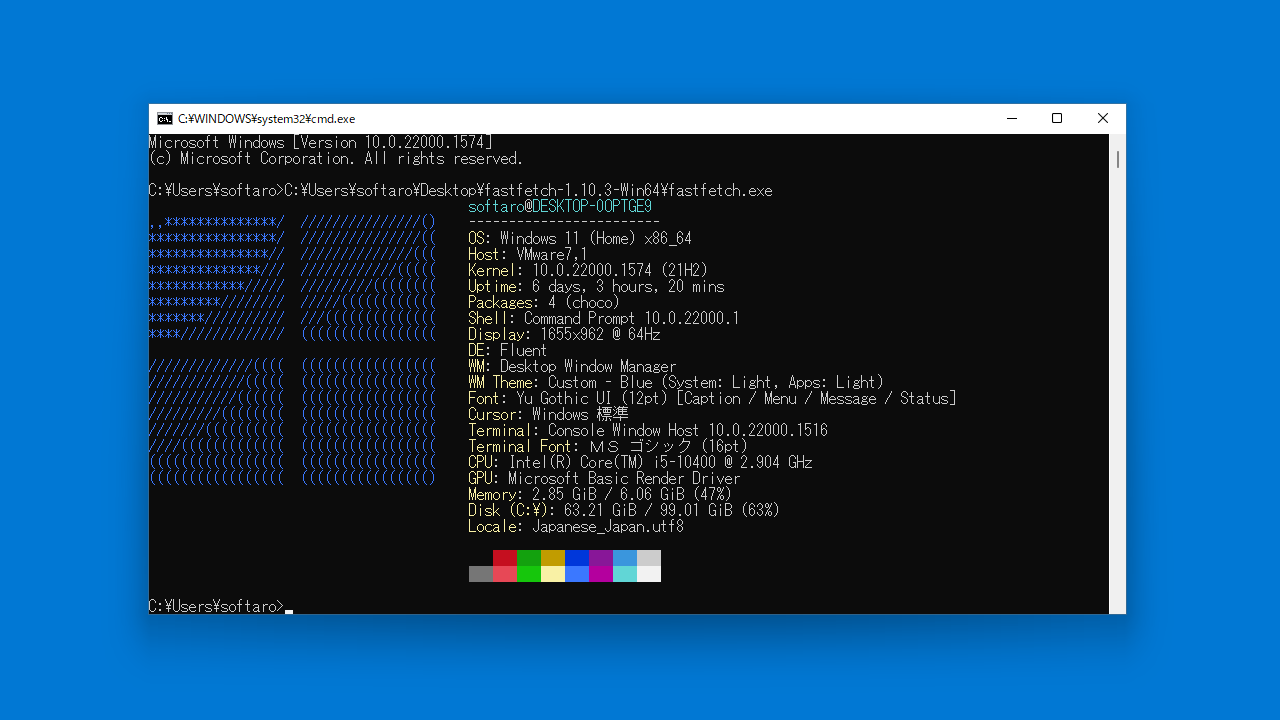The image size is (1280, 720).
Task: Click the dark yellow swatch in top row
Action: [x=553, y=558]
